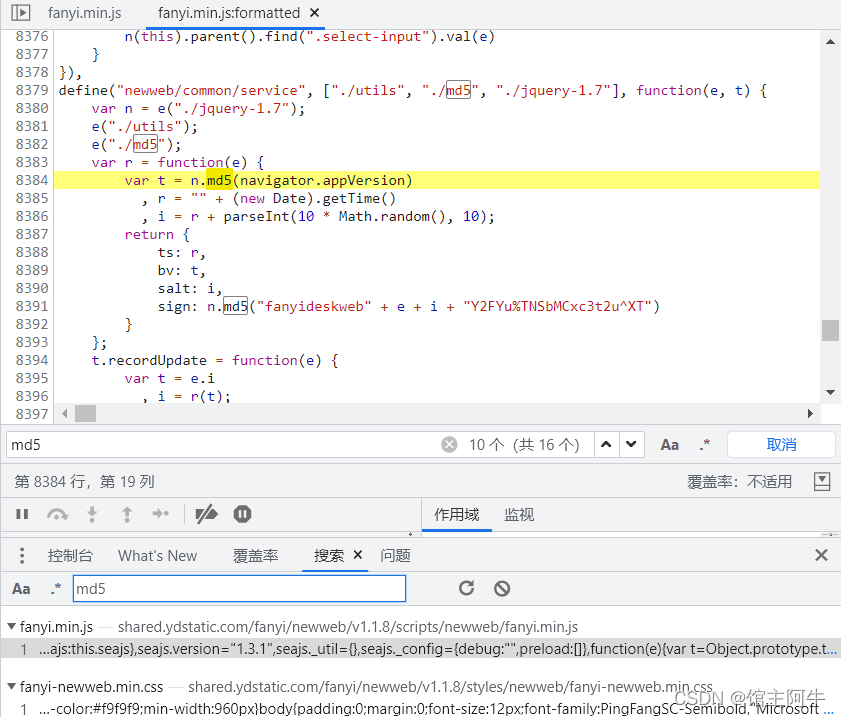The image size is (841, 717).
Task: Collapse fanyi-newweb.min.css result group
Action: pos(11,686)
